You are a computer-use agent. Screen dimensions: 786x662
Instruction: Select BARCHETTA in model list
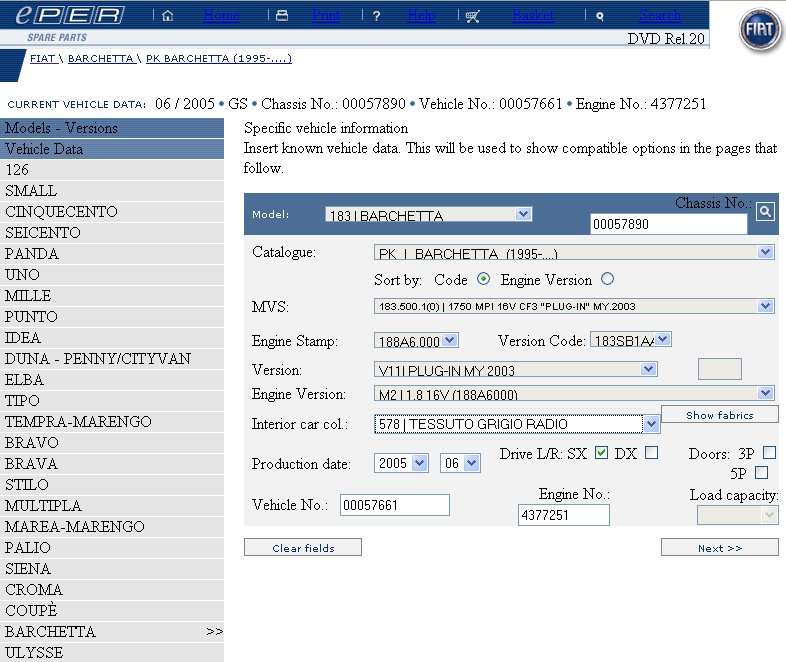coord(112,632)
